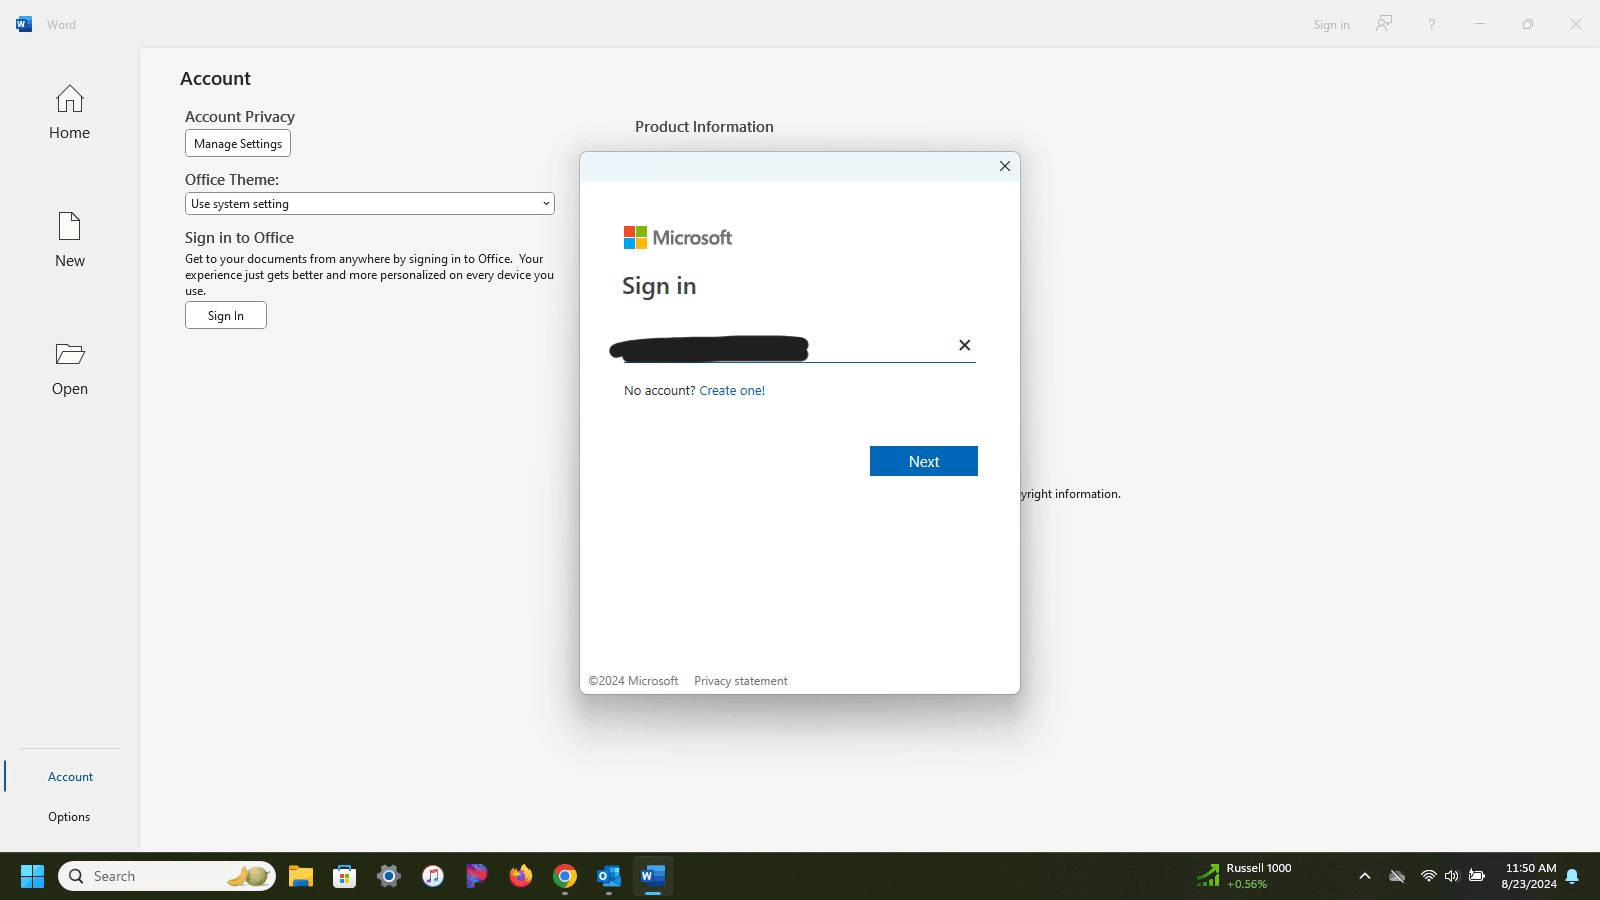Screen dimensions: 1600x900
Task: Open Word Options from sidebar
Action: (x=69, y=816)
